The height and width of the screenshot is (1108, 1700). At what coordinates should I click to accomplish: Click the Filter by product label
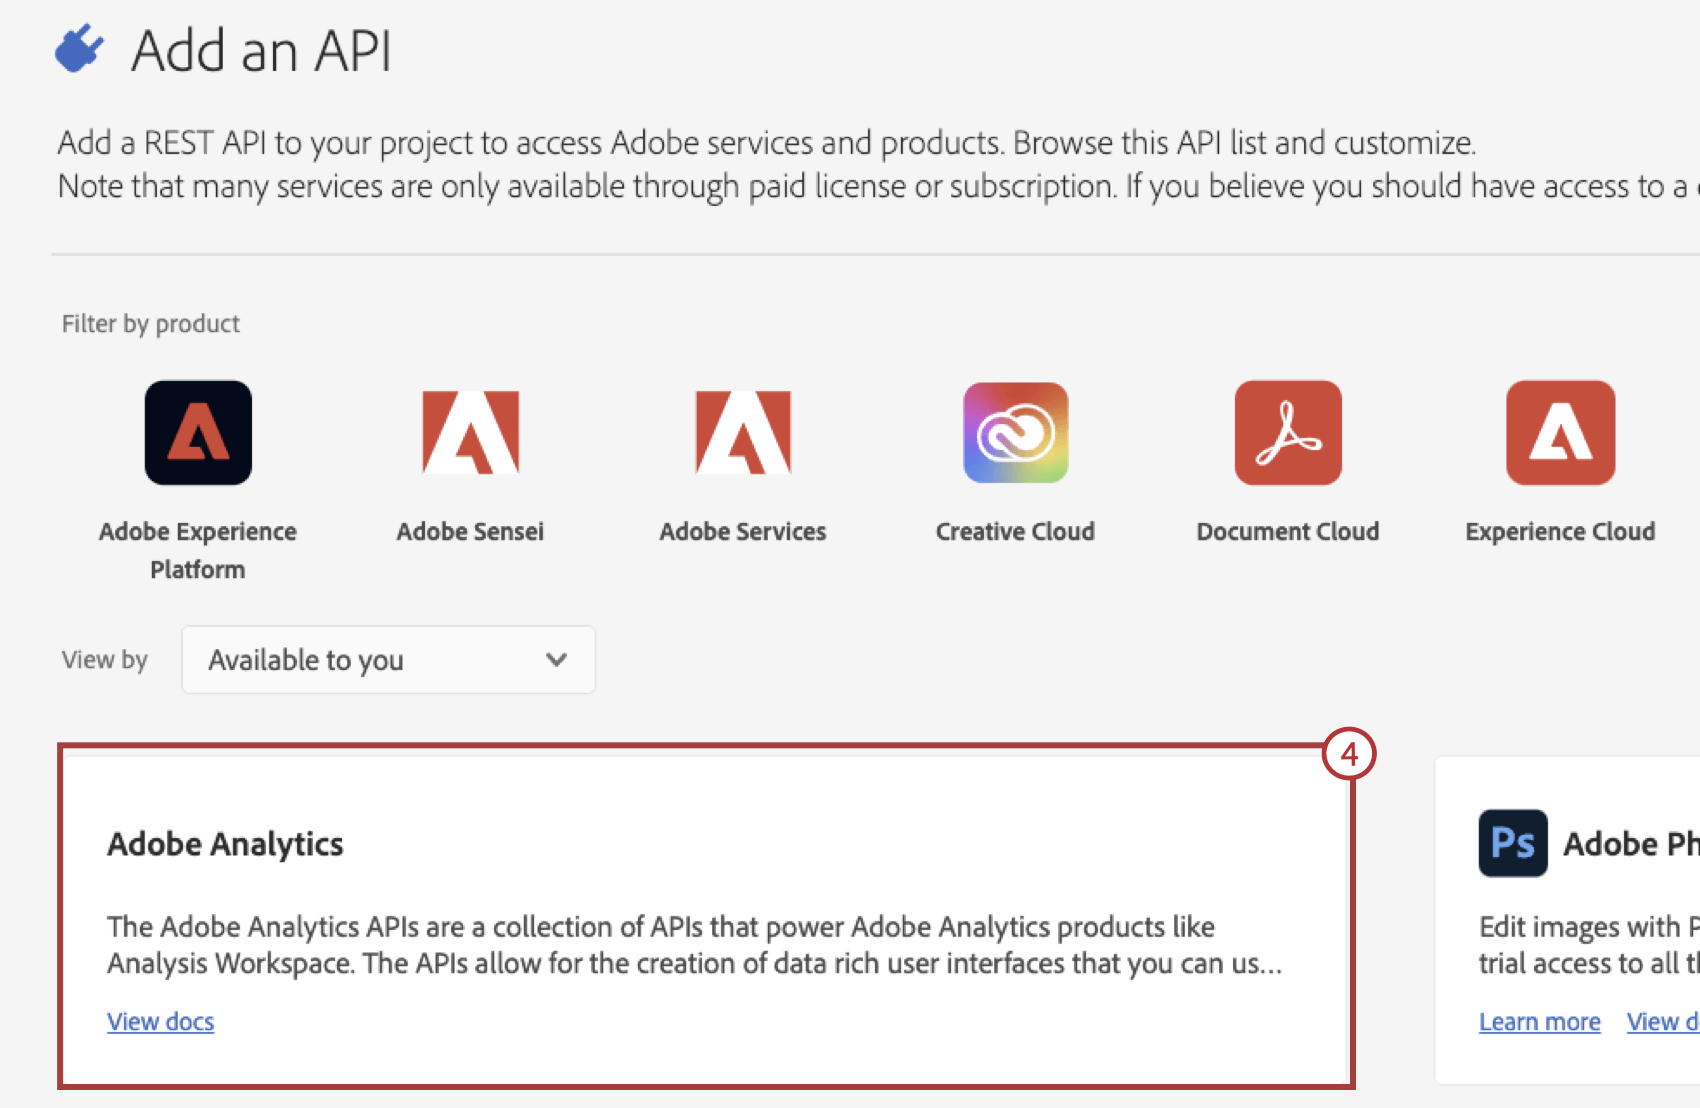tap(150, 323)
